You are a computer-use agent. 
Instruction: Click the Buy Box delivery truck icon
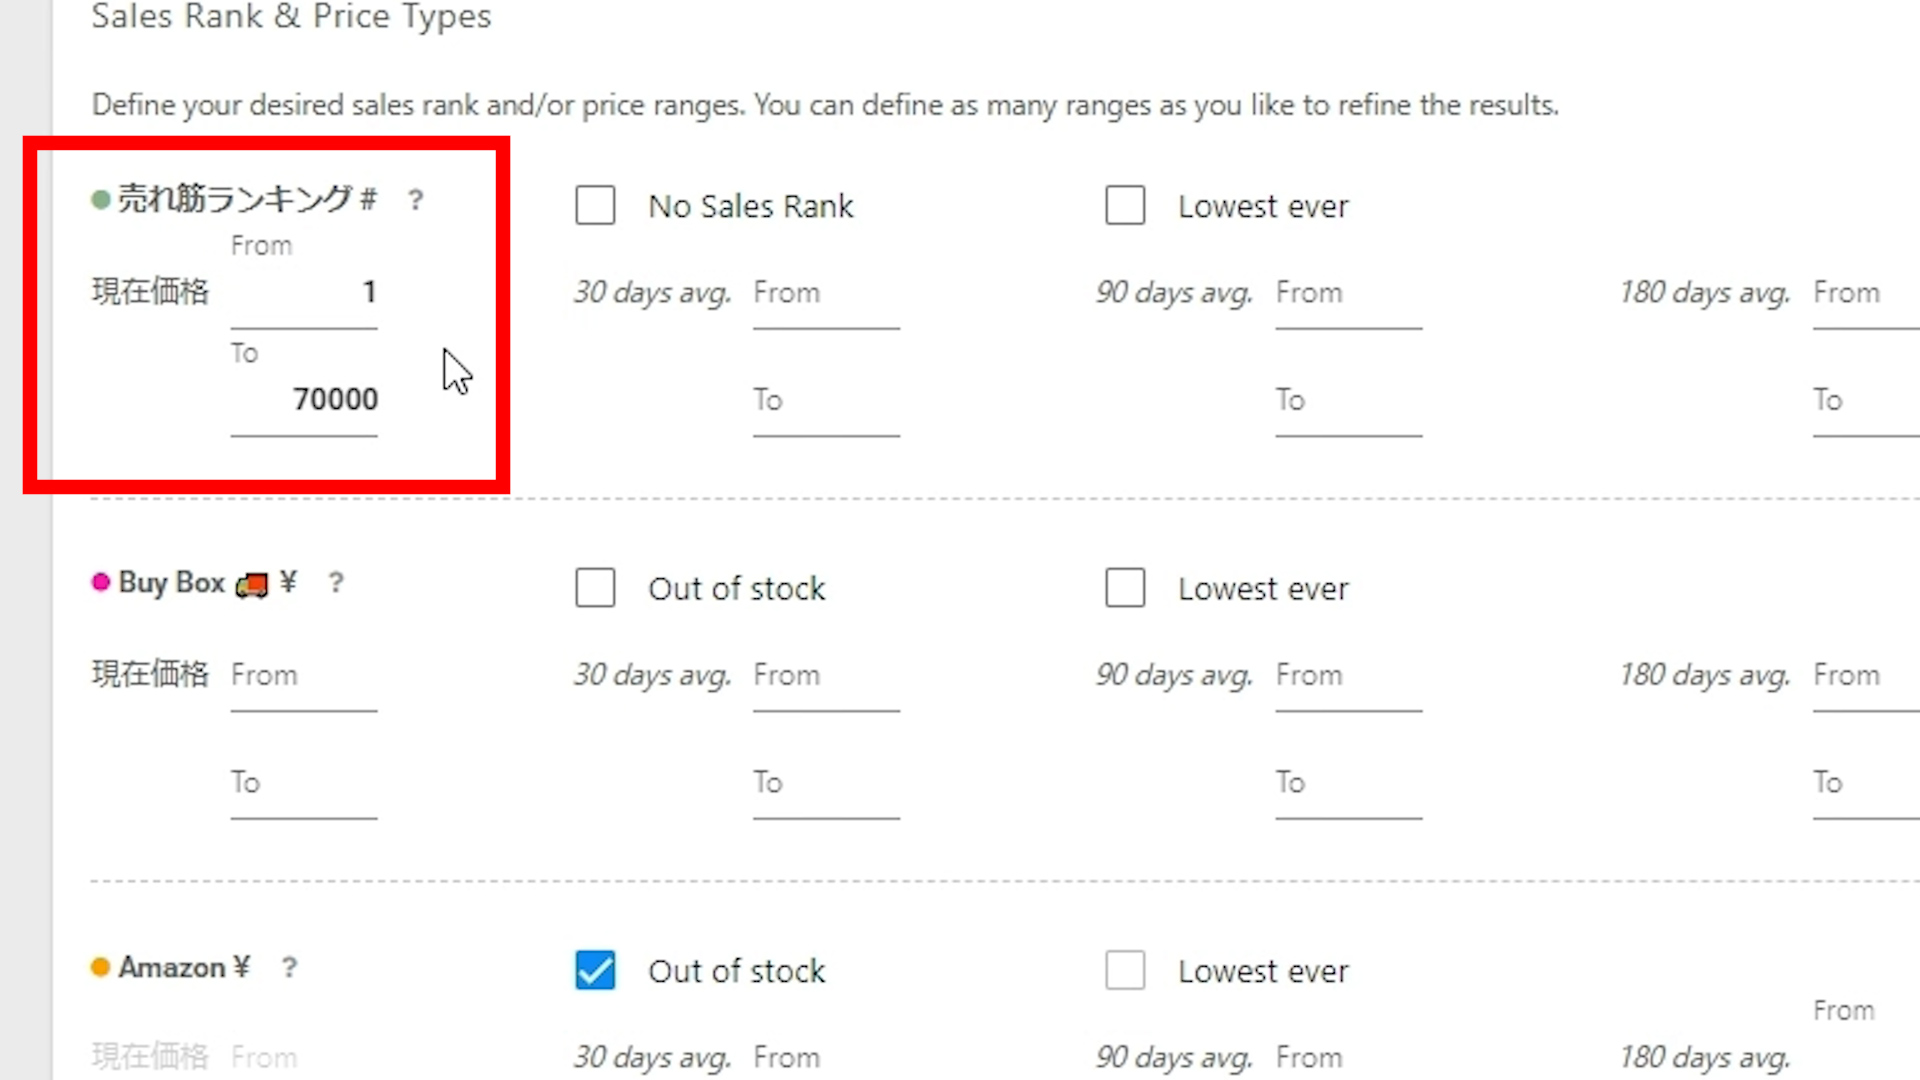(251, 585)
